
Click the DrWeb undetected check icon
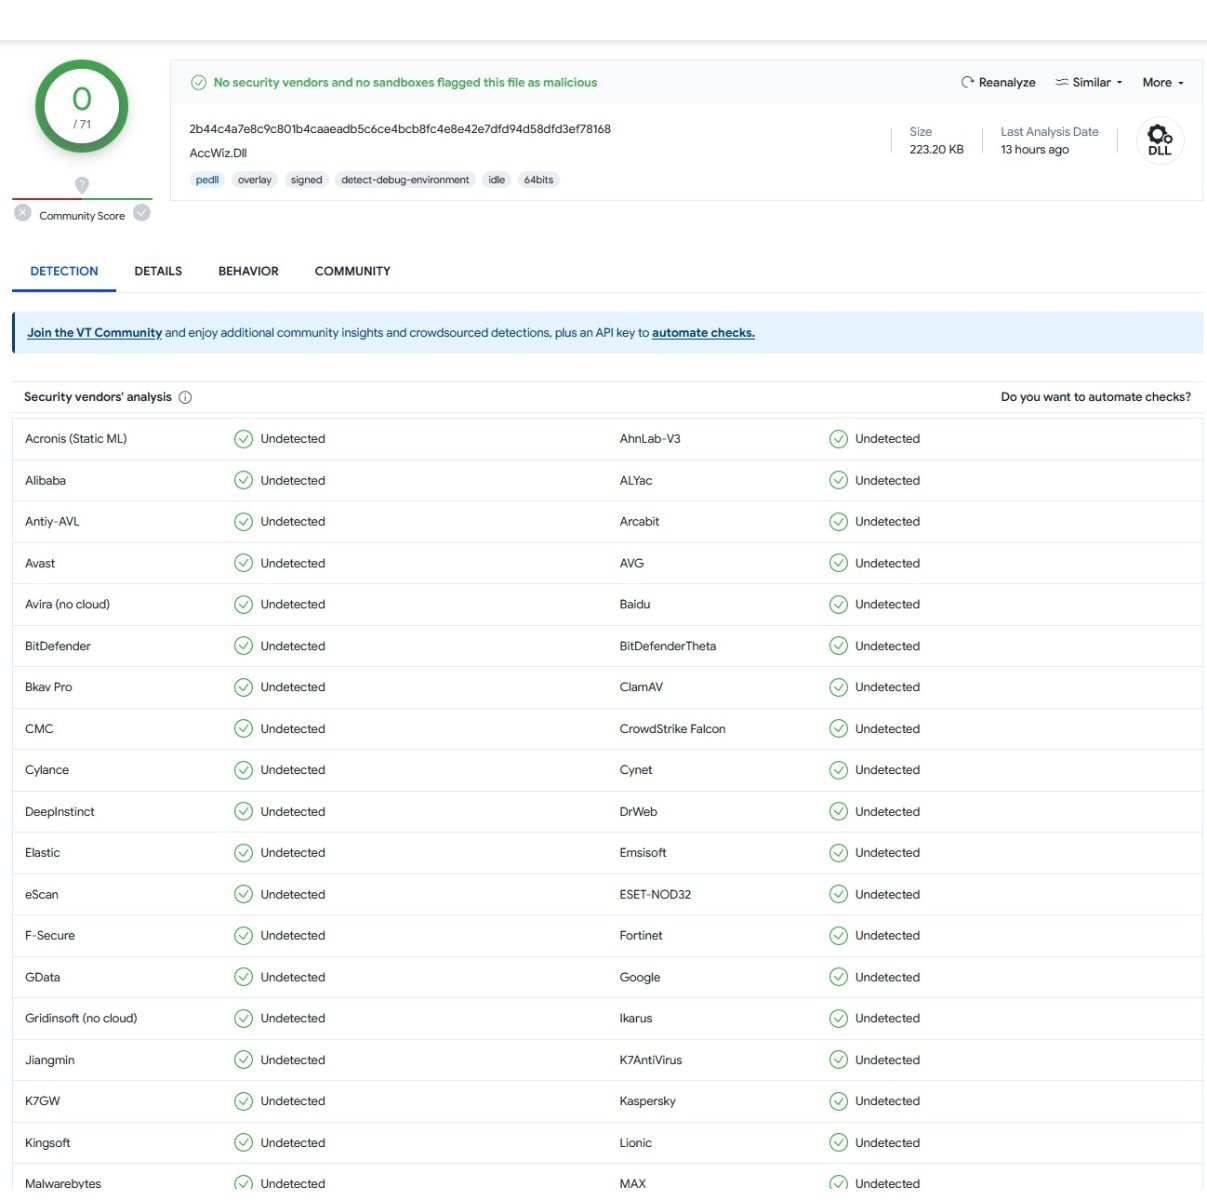tap(838, 812)
